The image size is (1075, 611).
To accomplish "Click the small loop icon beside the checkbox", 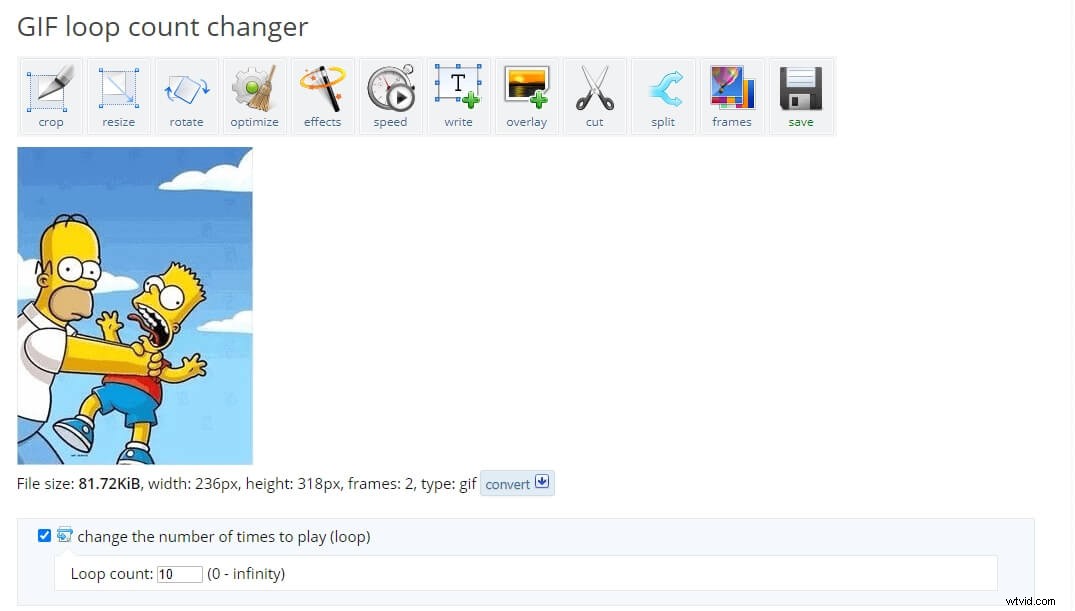I will click(65, 536).
